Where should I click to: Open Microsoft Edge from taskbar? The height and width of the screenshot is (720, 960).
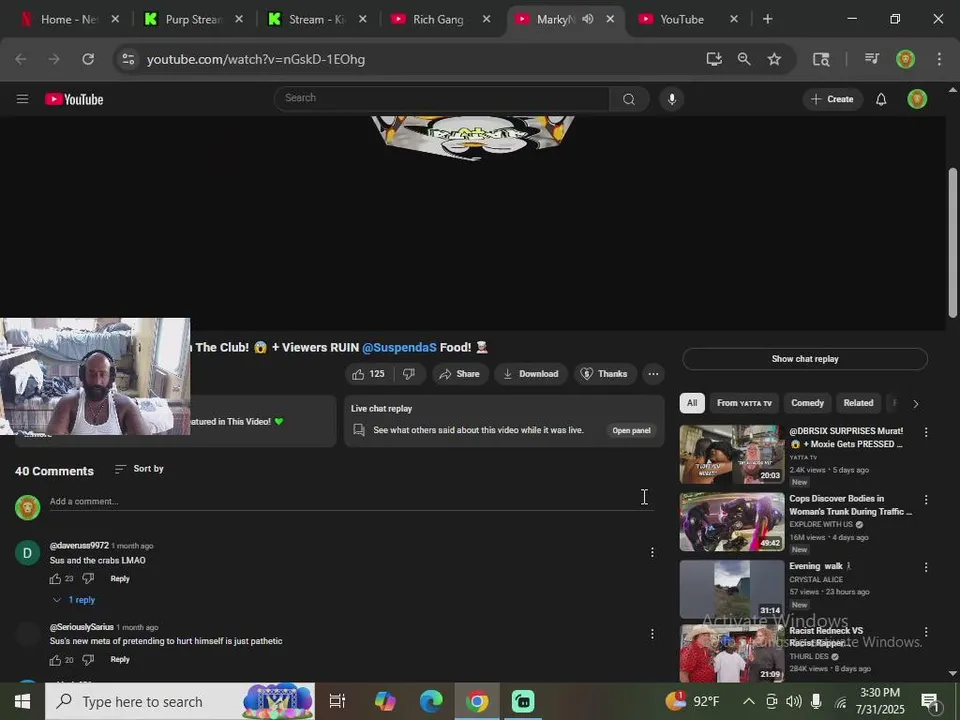tap(431, 702)
